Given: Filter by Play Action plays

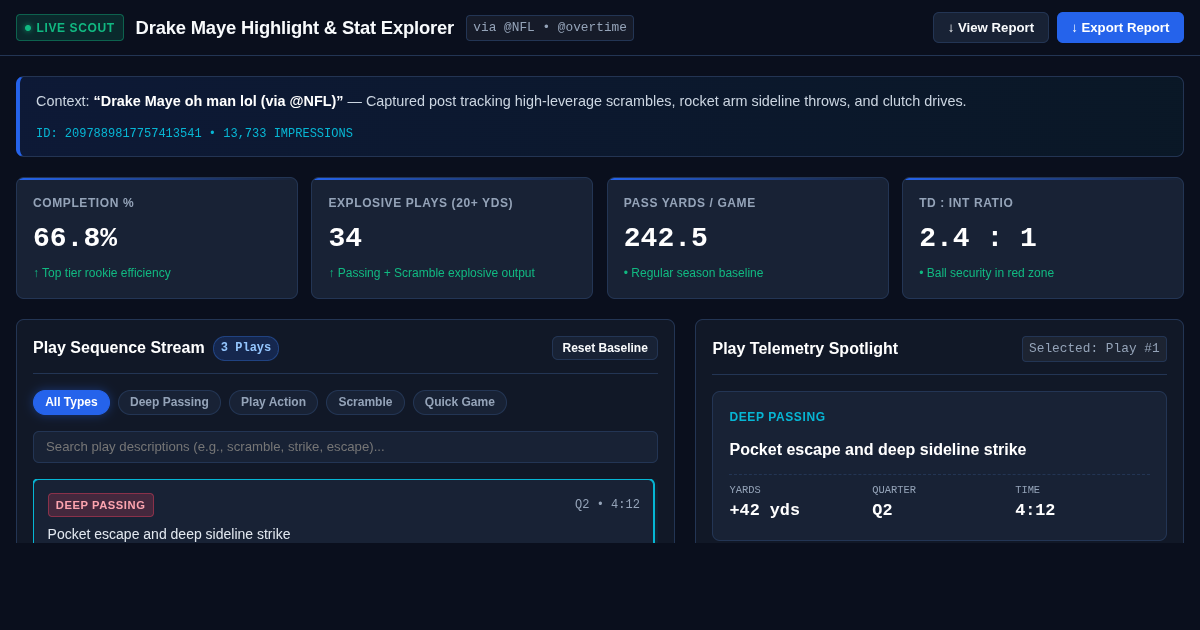Looking at the screenshot, I should pyautogui.click(x=273, y=402).
